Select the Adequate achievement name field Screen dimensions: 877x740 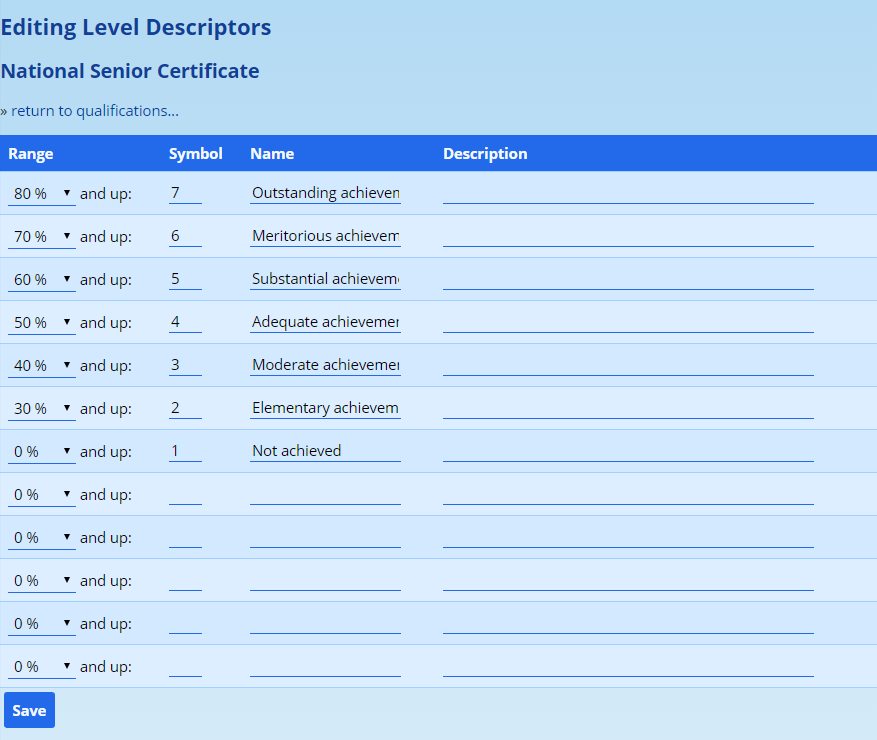pyautogui.click(x=325, y=322)
